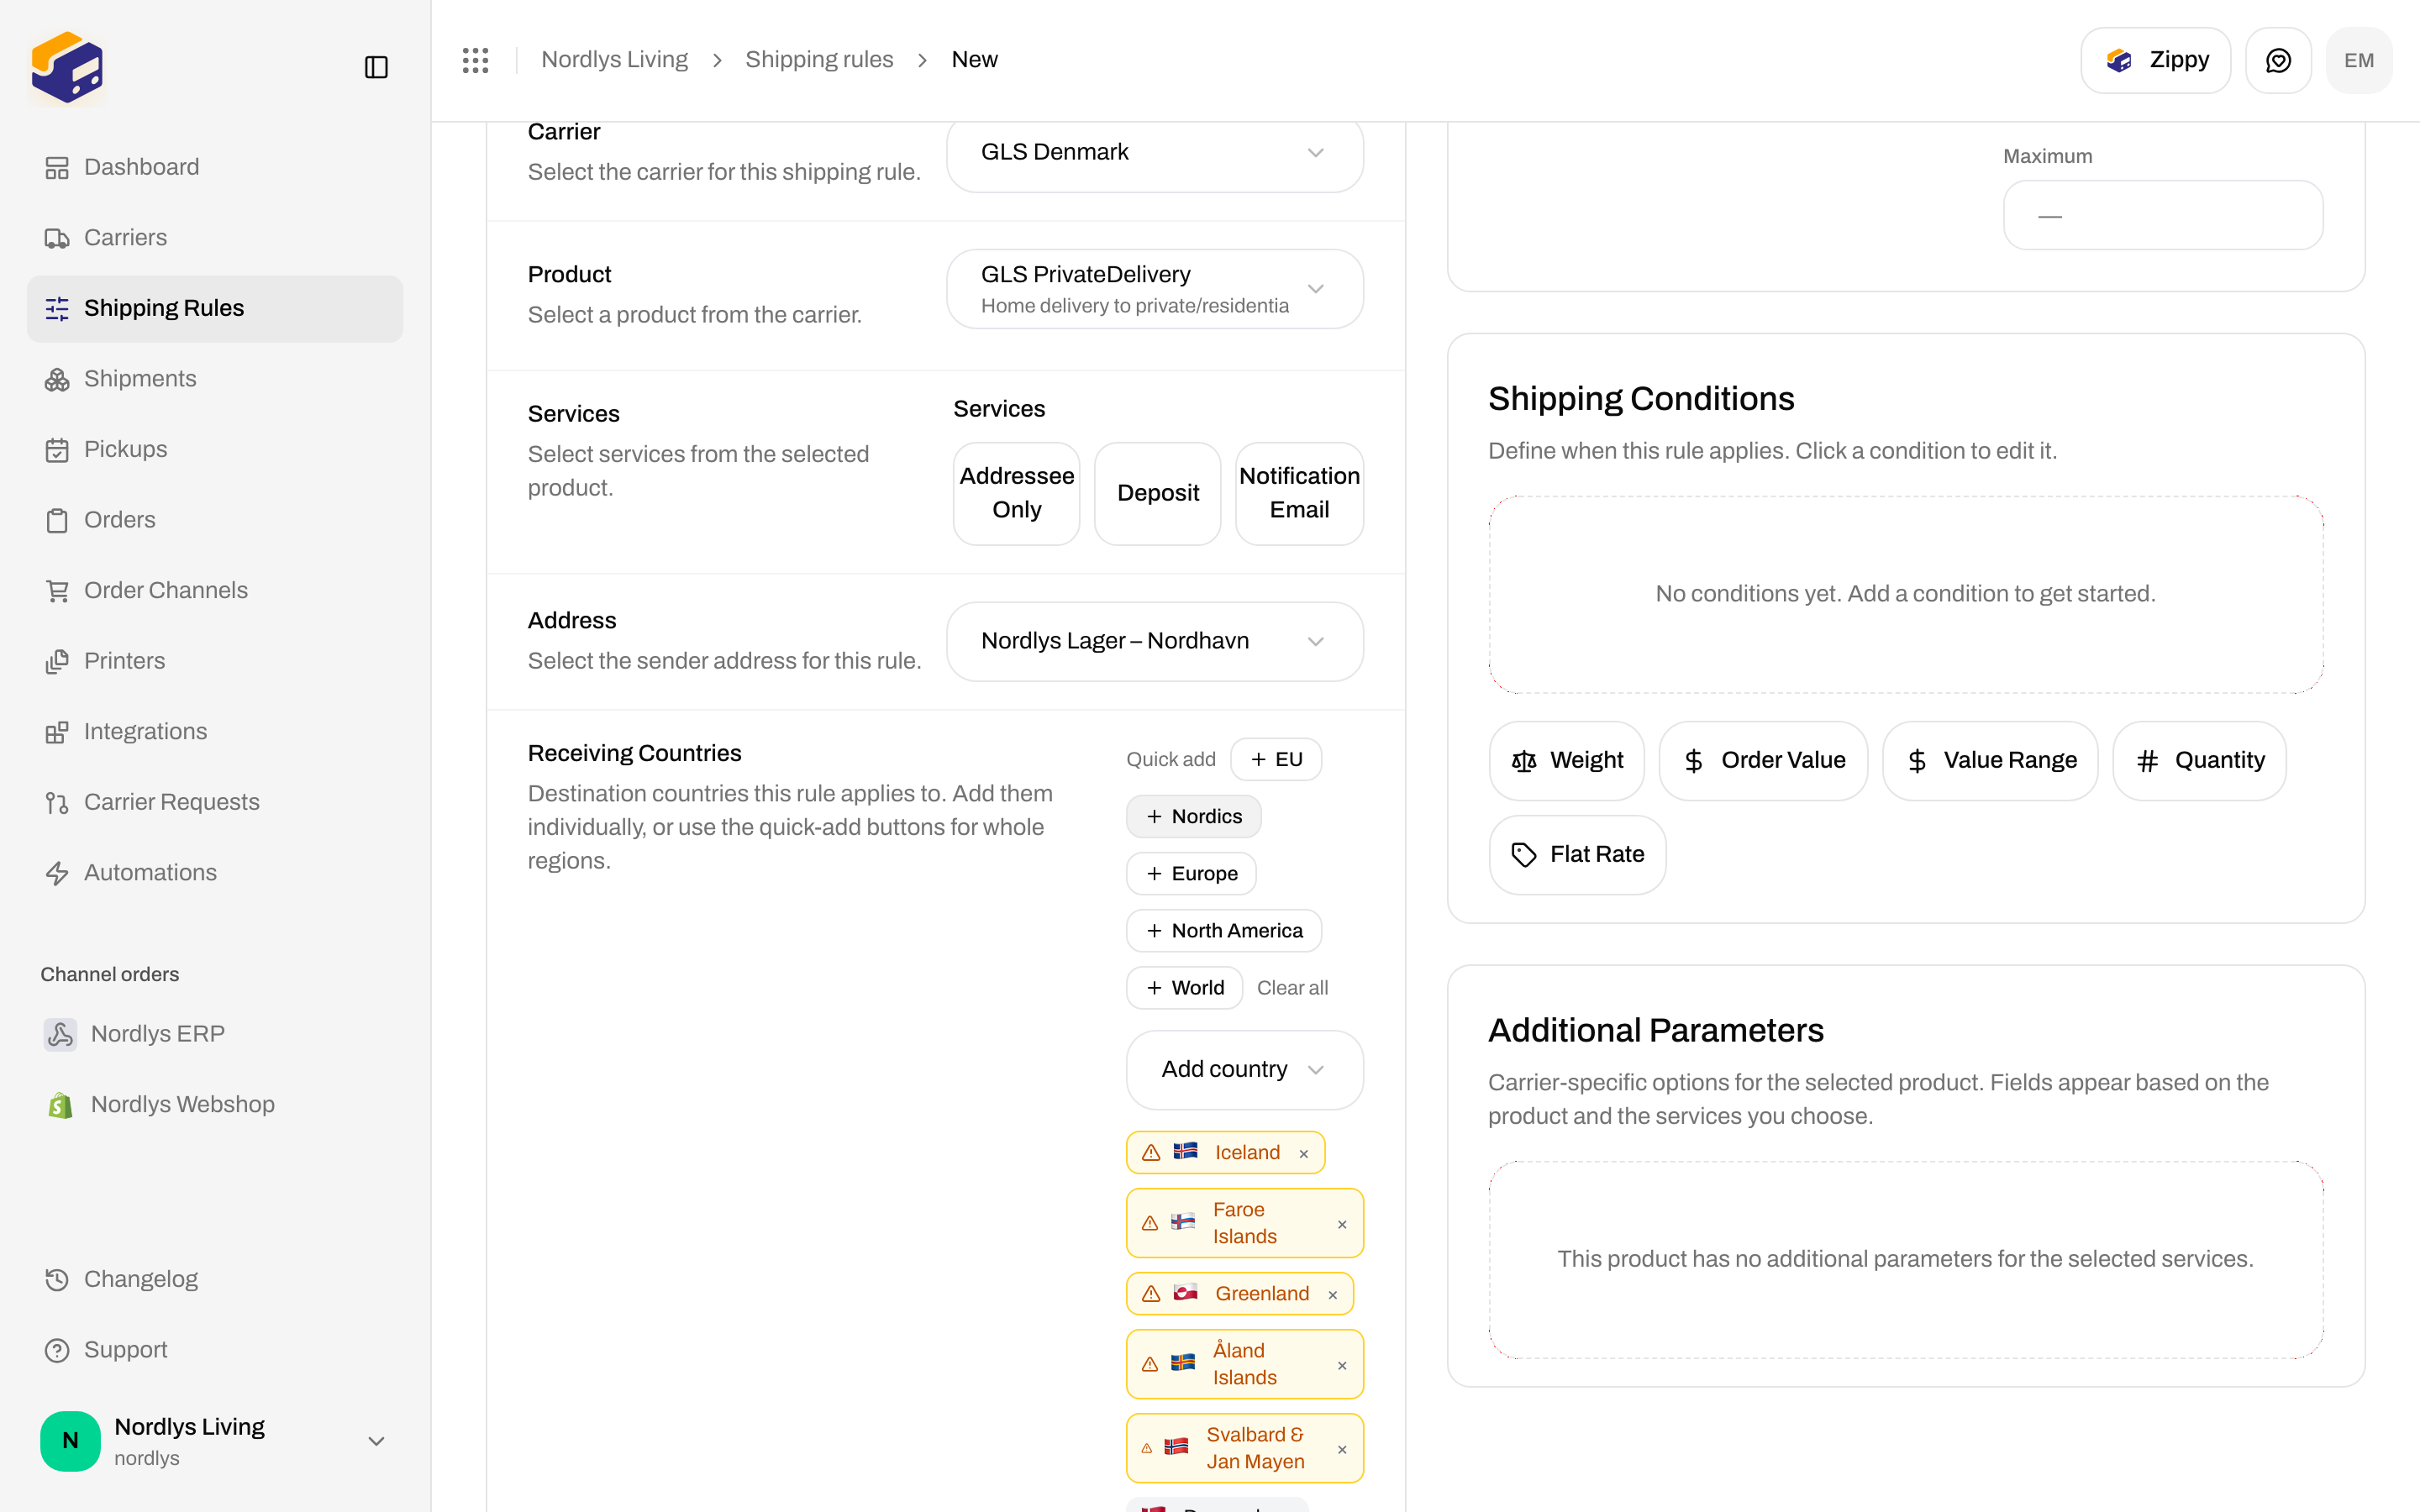The width and height of the screenshot is (2420, 1512).
Task: Click the Automations lightning icon
Action: [x=57, y=873]
